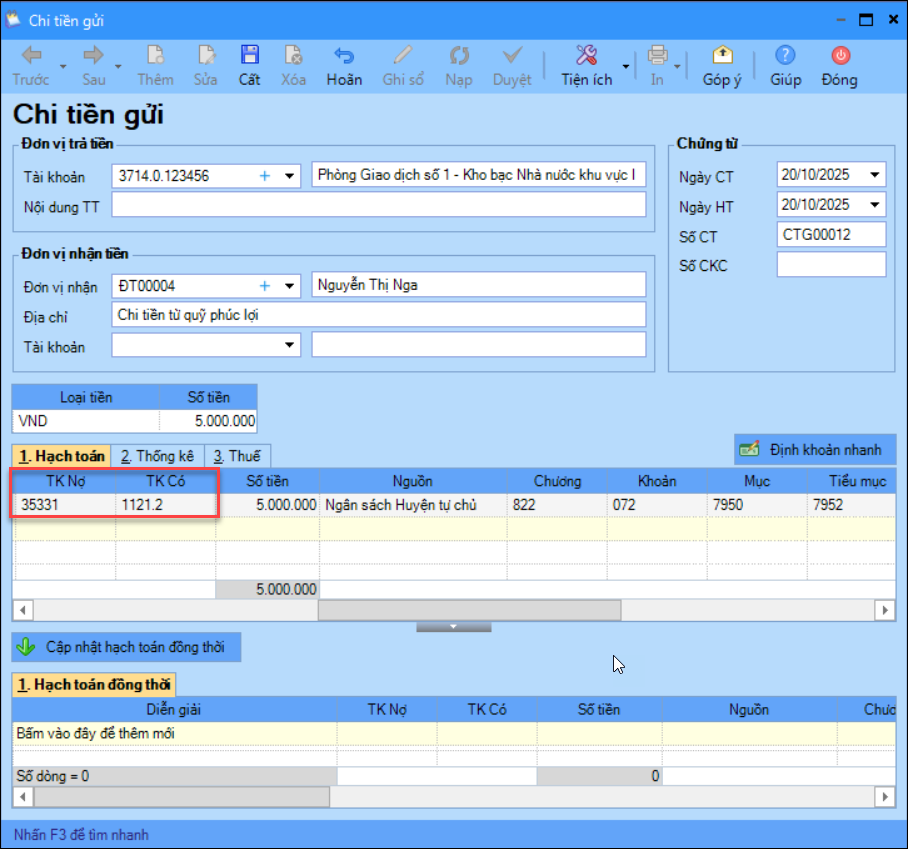Click the Số CKC input field
Screen dimensions: 908x849
coord(831,264)
